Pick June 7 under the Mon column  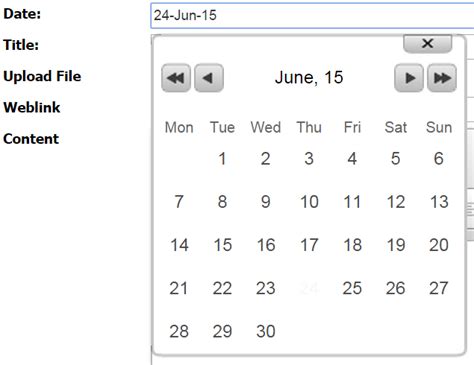point(179,202)
